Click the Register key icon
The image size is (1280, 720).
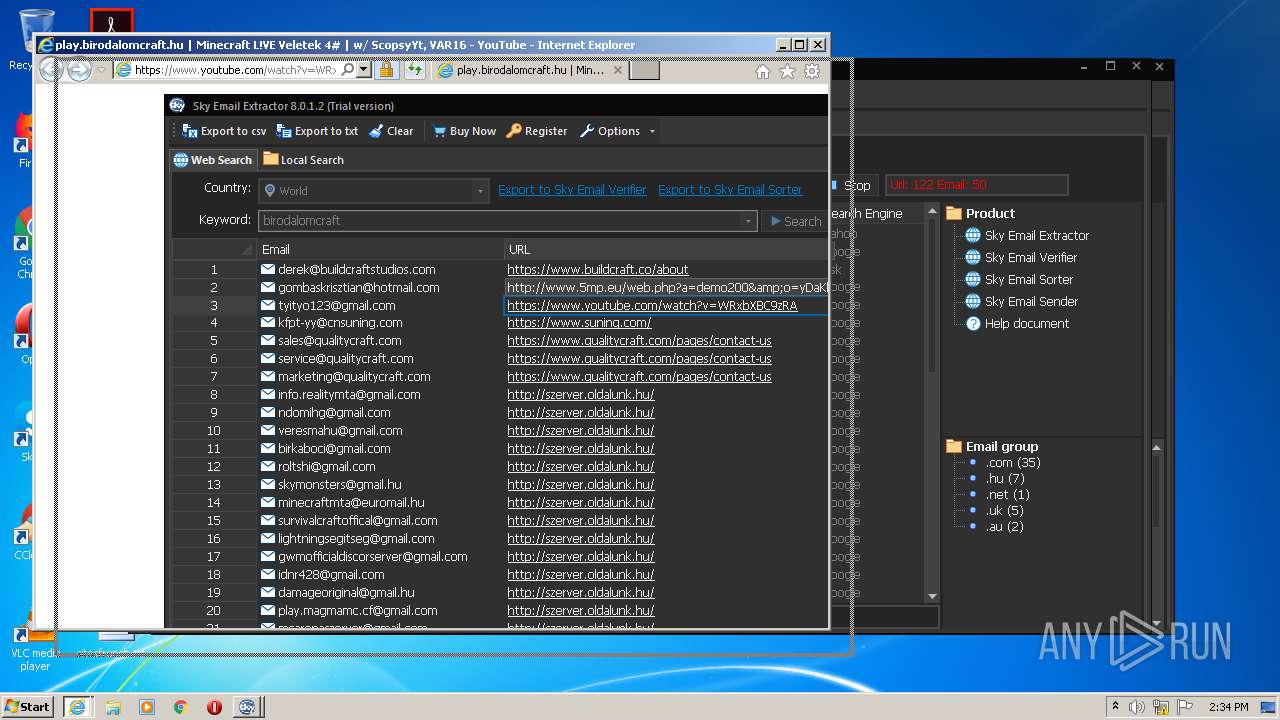(514, 131)
